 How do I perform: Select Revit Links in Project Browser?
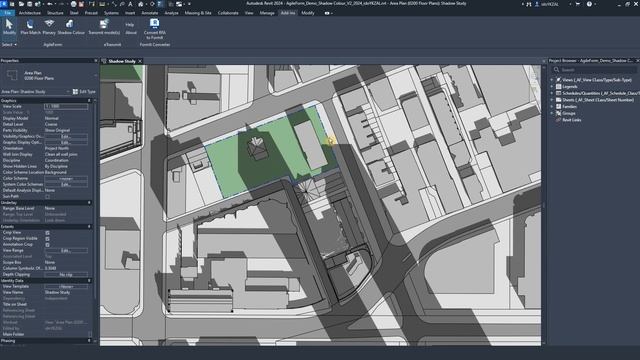pos(571,120)
